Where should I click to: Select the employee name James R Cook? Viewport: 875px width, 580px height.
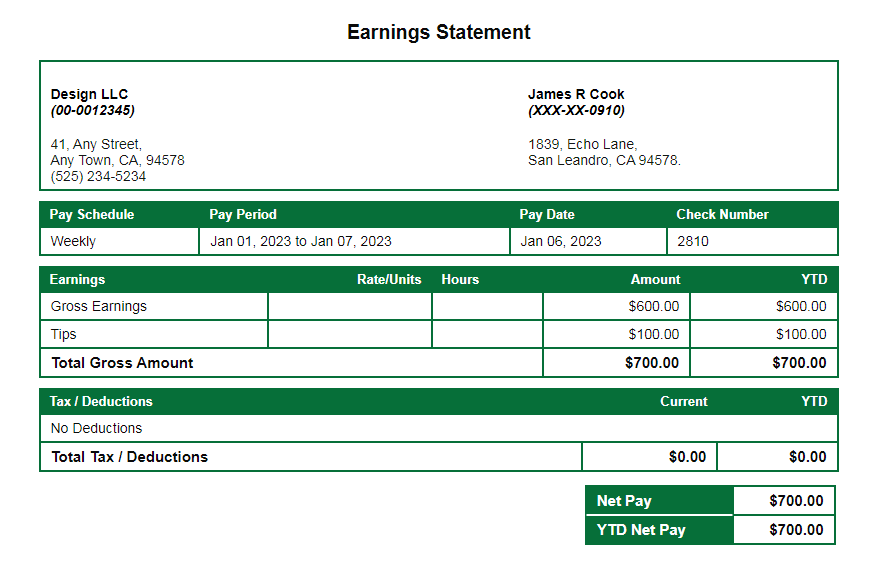[576, 94]
